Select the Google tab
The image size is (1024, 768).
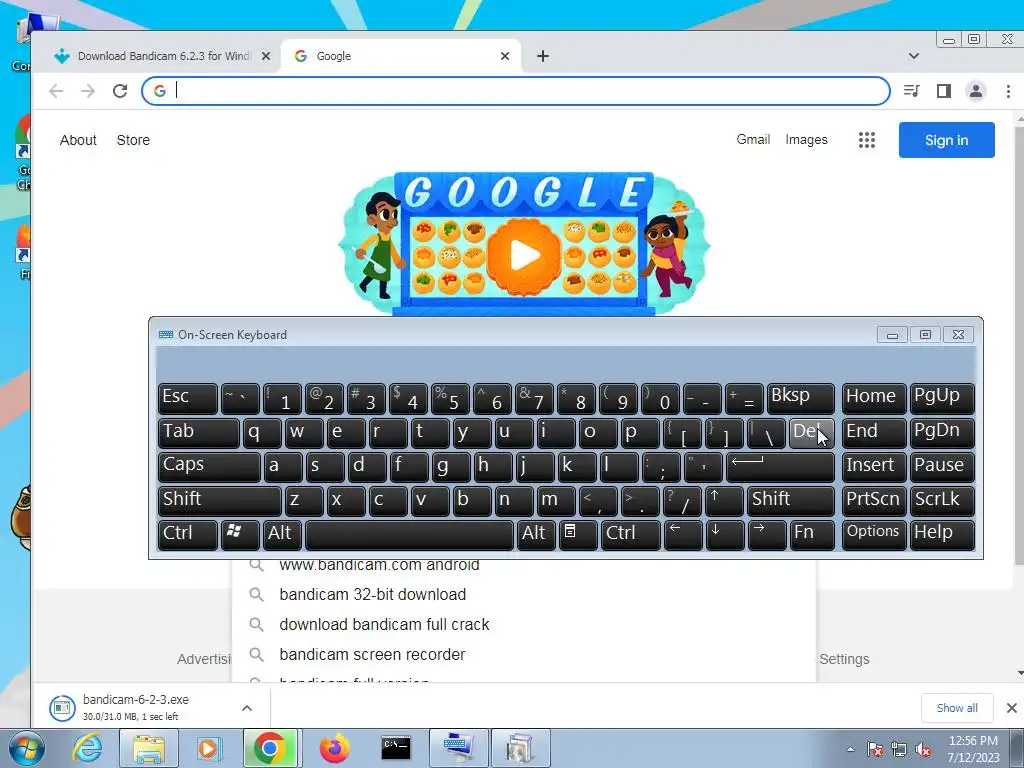pyautogui.click(x=400, y=56)
